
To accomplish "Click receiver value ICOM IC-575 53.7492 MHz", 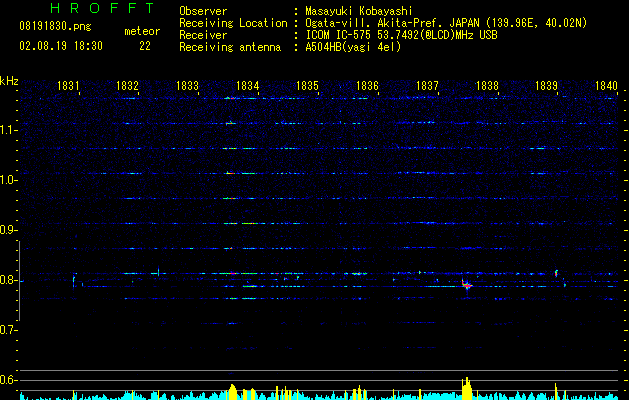I will (x=401, y=35).
